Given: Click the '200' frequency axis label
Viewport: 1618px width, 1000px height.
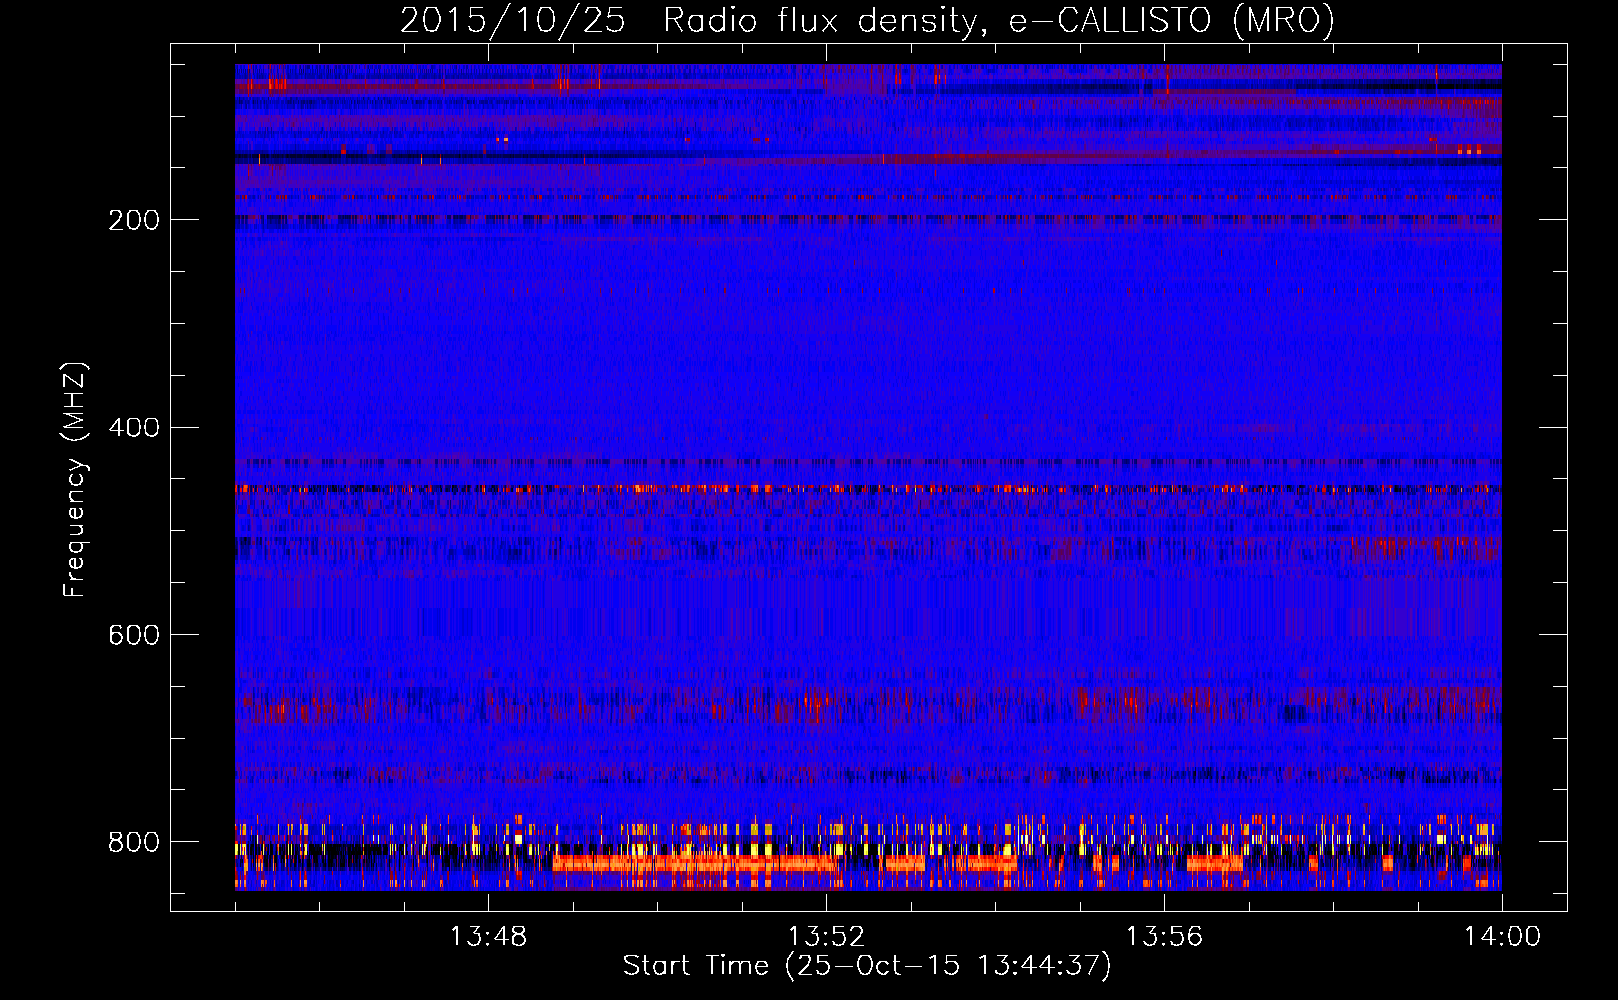Looking at the screenshot, I should (134, 221).
